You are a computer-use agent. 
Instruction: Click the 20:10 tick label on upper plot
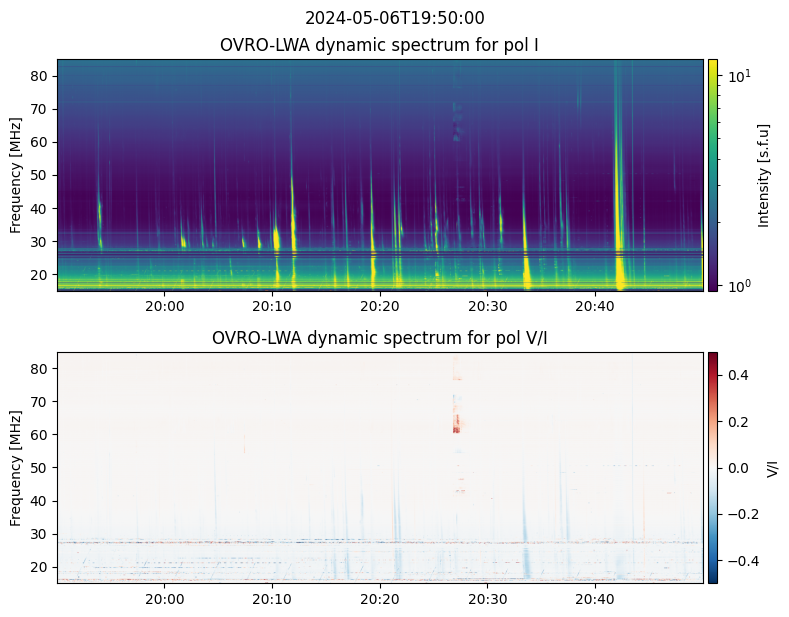click(x=272, y=306)
